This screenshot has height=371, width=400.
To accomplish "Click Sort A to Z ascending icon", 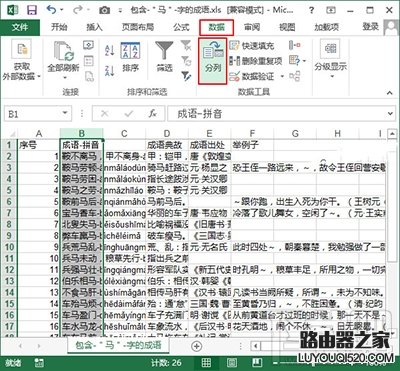I will tap(110, 51).
